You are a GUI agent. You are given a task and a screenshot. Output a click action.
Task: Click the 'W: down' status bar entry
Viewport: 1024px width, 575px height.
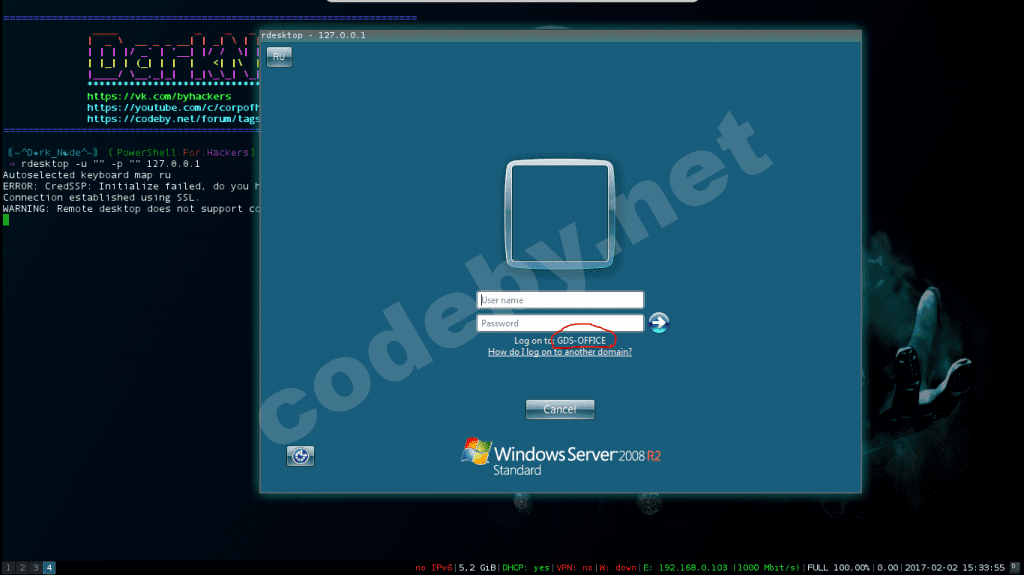click(618, 568)
